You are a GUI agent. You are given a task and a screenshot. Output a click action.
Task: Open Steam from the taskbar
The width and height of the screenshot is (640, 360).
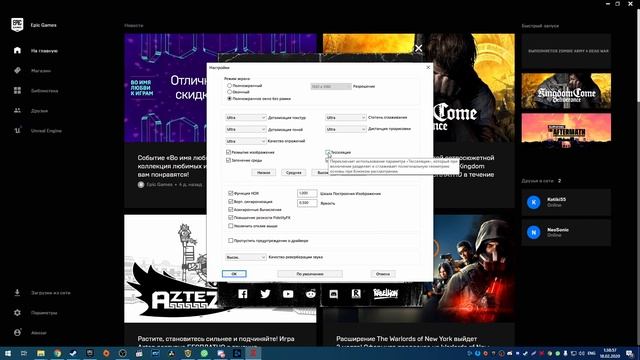click(x=73, y=353)
